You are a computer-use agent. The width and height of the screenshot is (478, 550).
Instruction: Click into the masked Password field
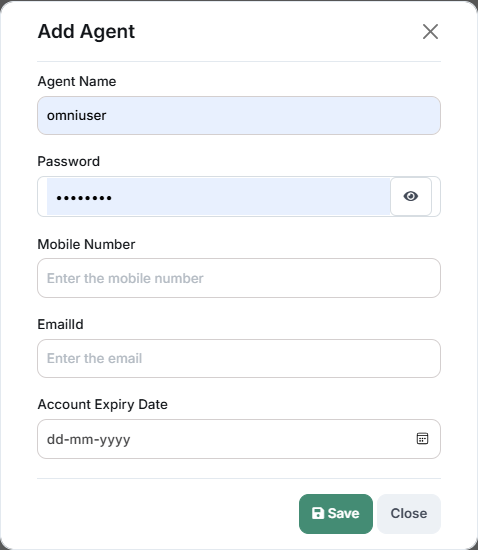click(x=218, y=196)
